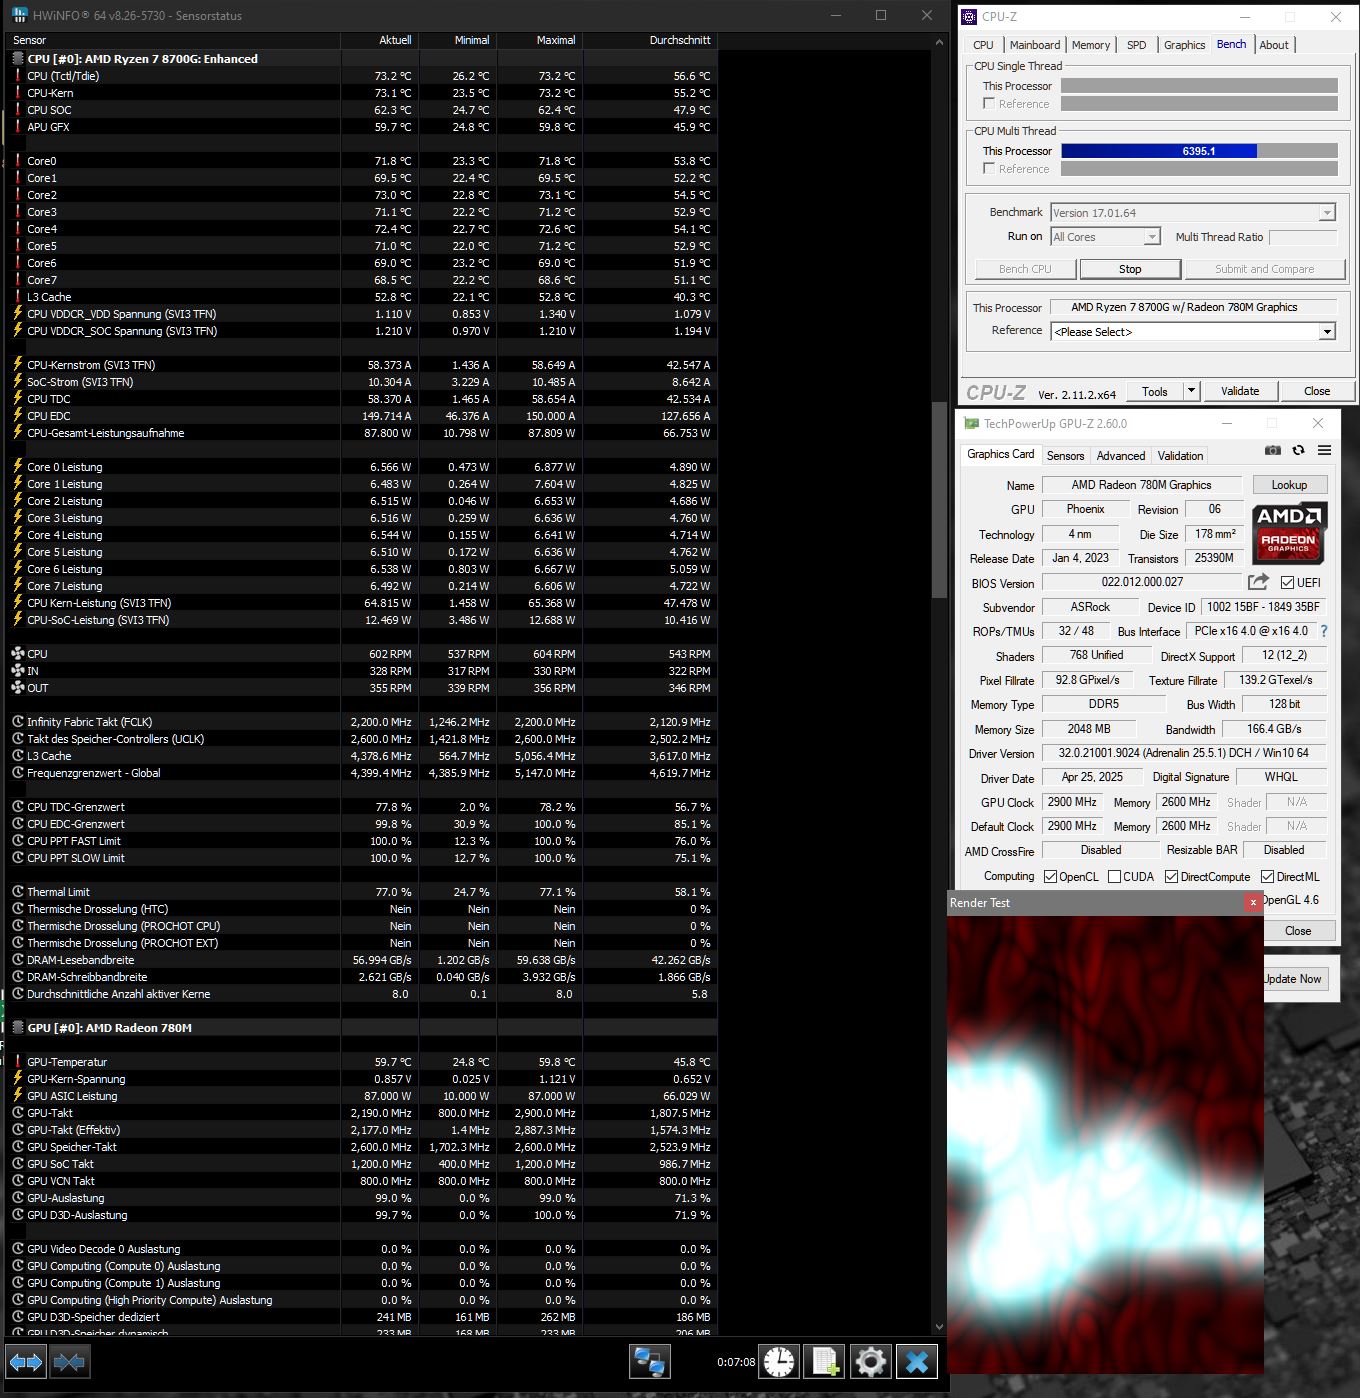Click the Maximal column header in HWiNFO

coord(540,40)
